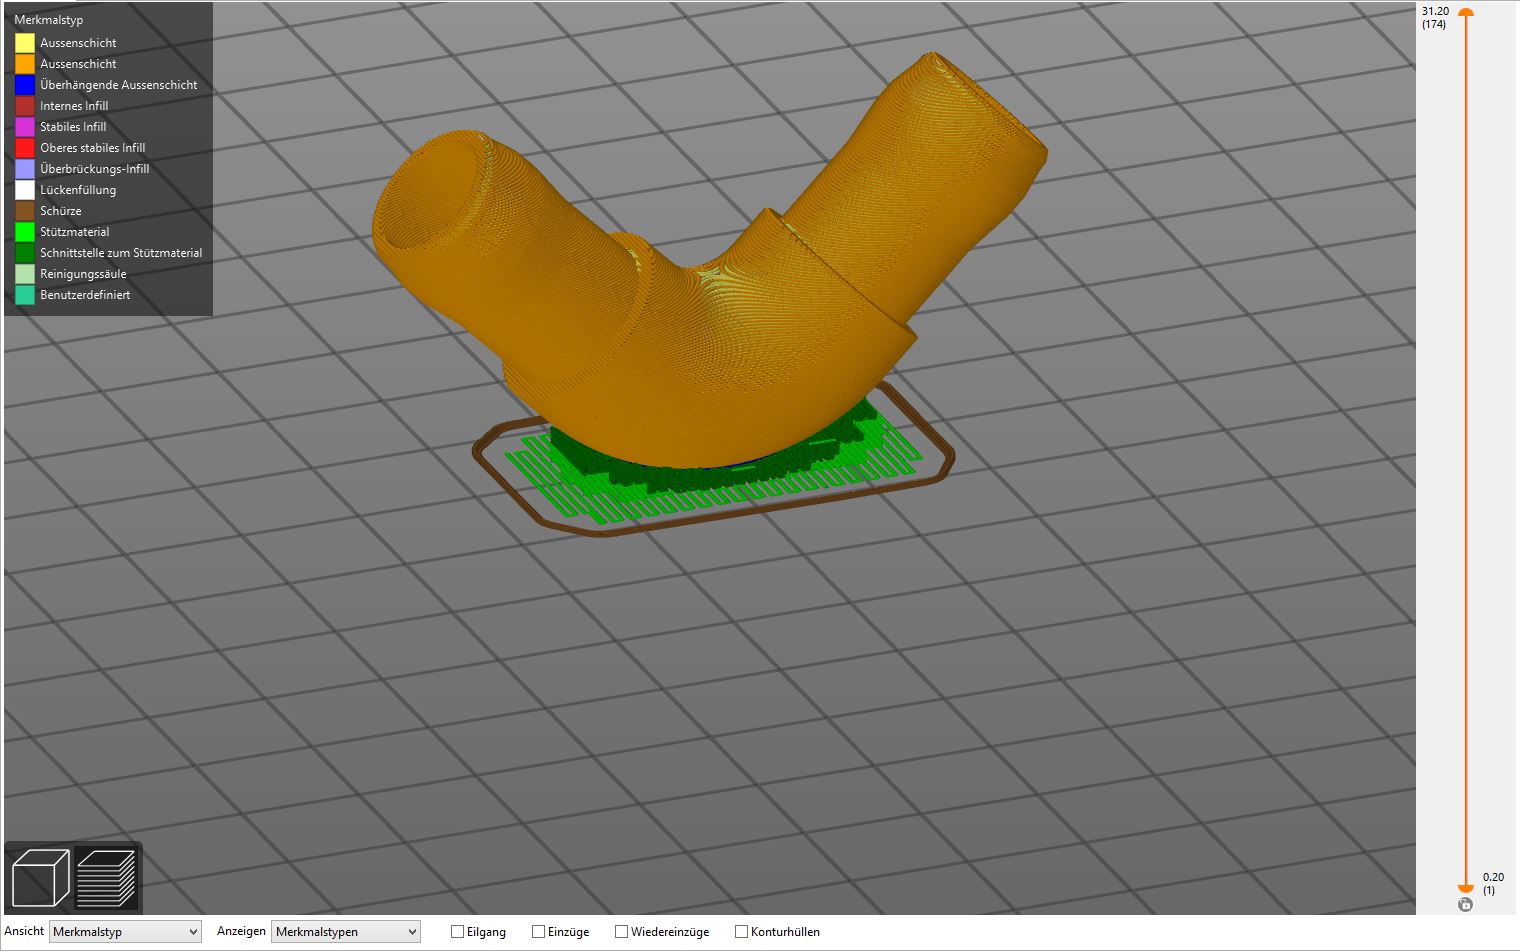Click the Internes Infill legend label
The height and width of the screenshot is (952, 1520).
point(74,106)
